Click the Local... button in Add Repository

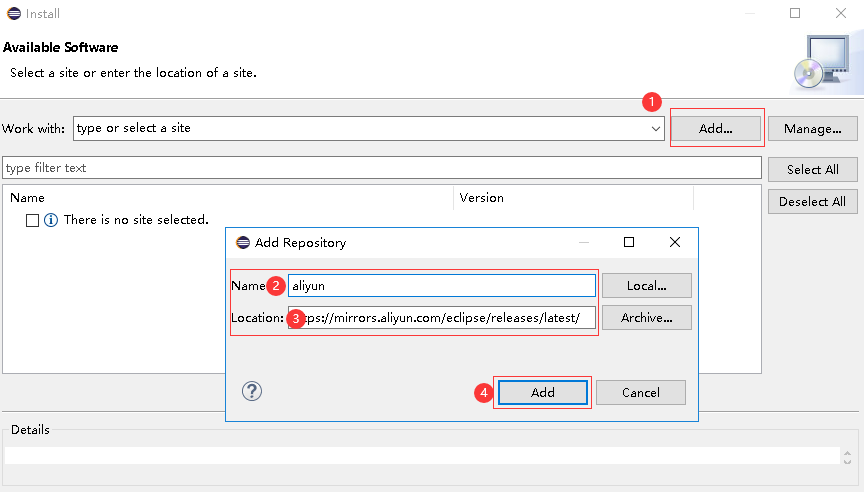(x=647, y=286)
